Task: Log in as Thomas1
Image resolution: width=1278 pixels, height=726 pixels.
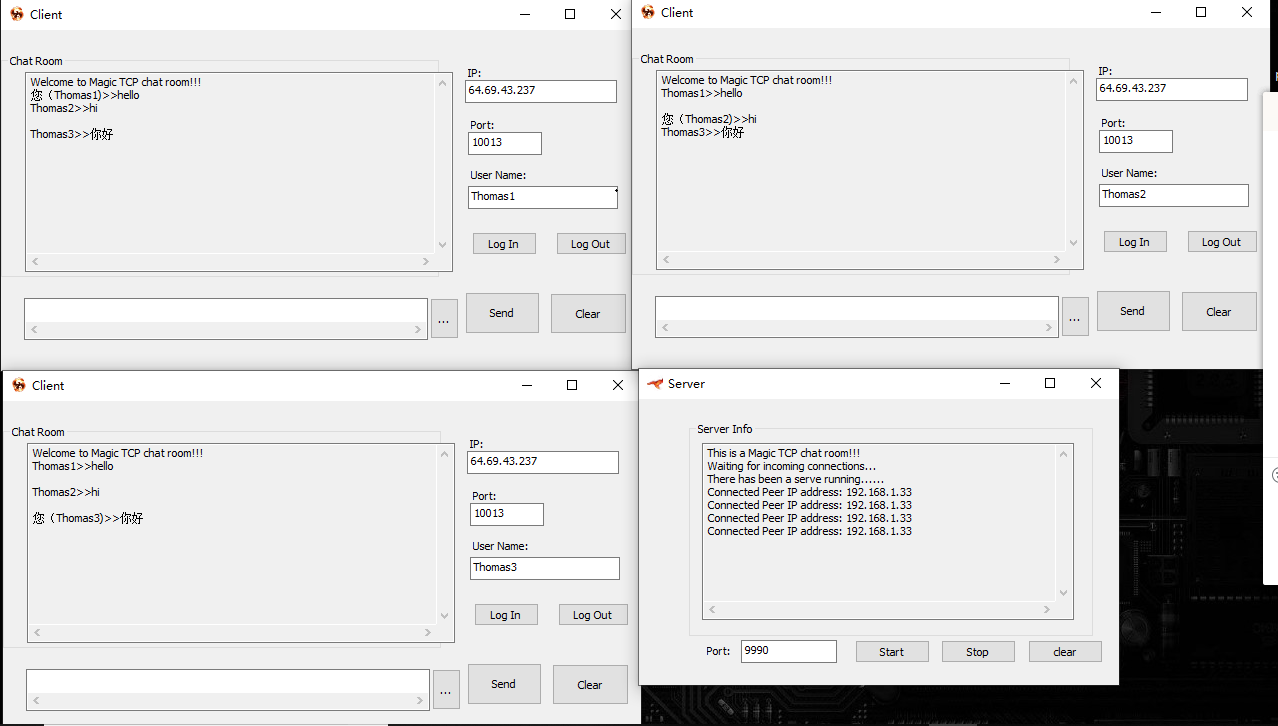Action: (504, 244)
